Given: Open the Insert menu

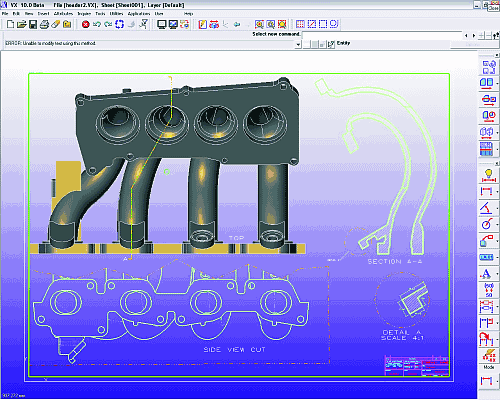Looking at the screenshot, I should [43, 14].
